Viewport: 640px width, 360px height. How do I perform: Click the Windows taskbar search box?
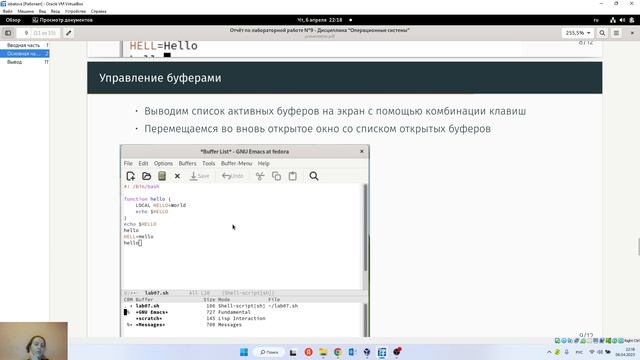point(269,352)
